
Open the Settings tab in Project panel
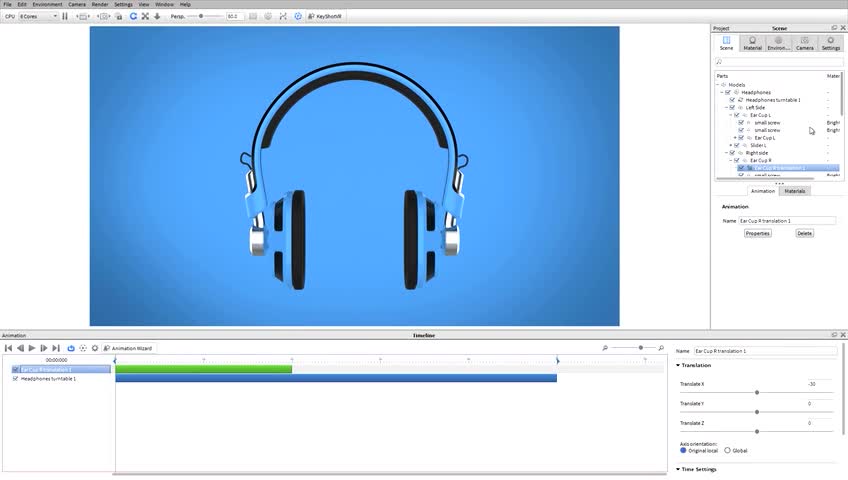tap(831, 43)
